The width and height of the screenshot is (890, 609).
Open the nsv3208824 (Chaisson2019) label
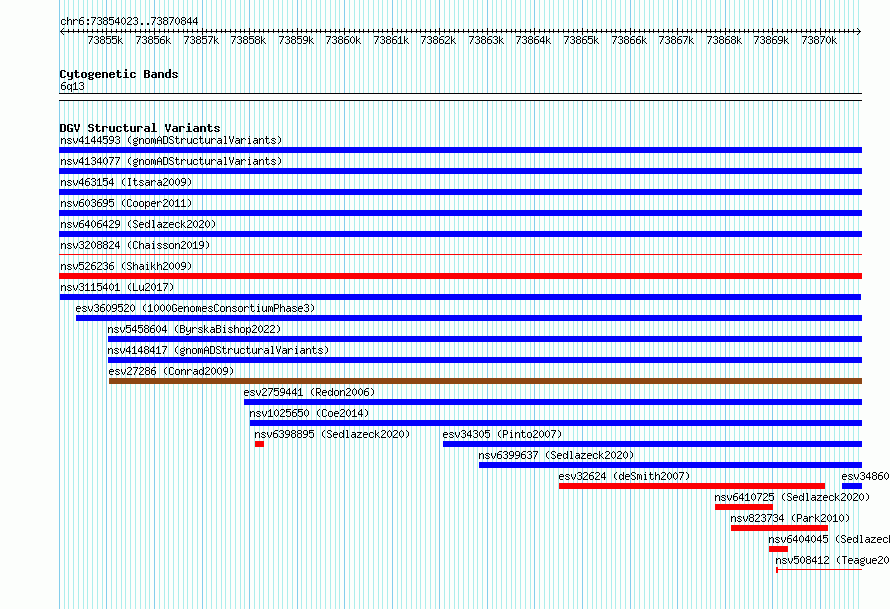(x=135, y=245)
